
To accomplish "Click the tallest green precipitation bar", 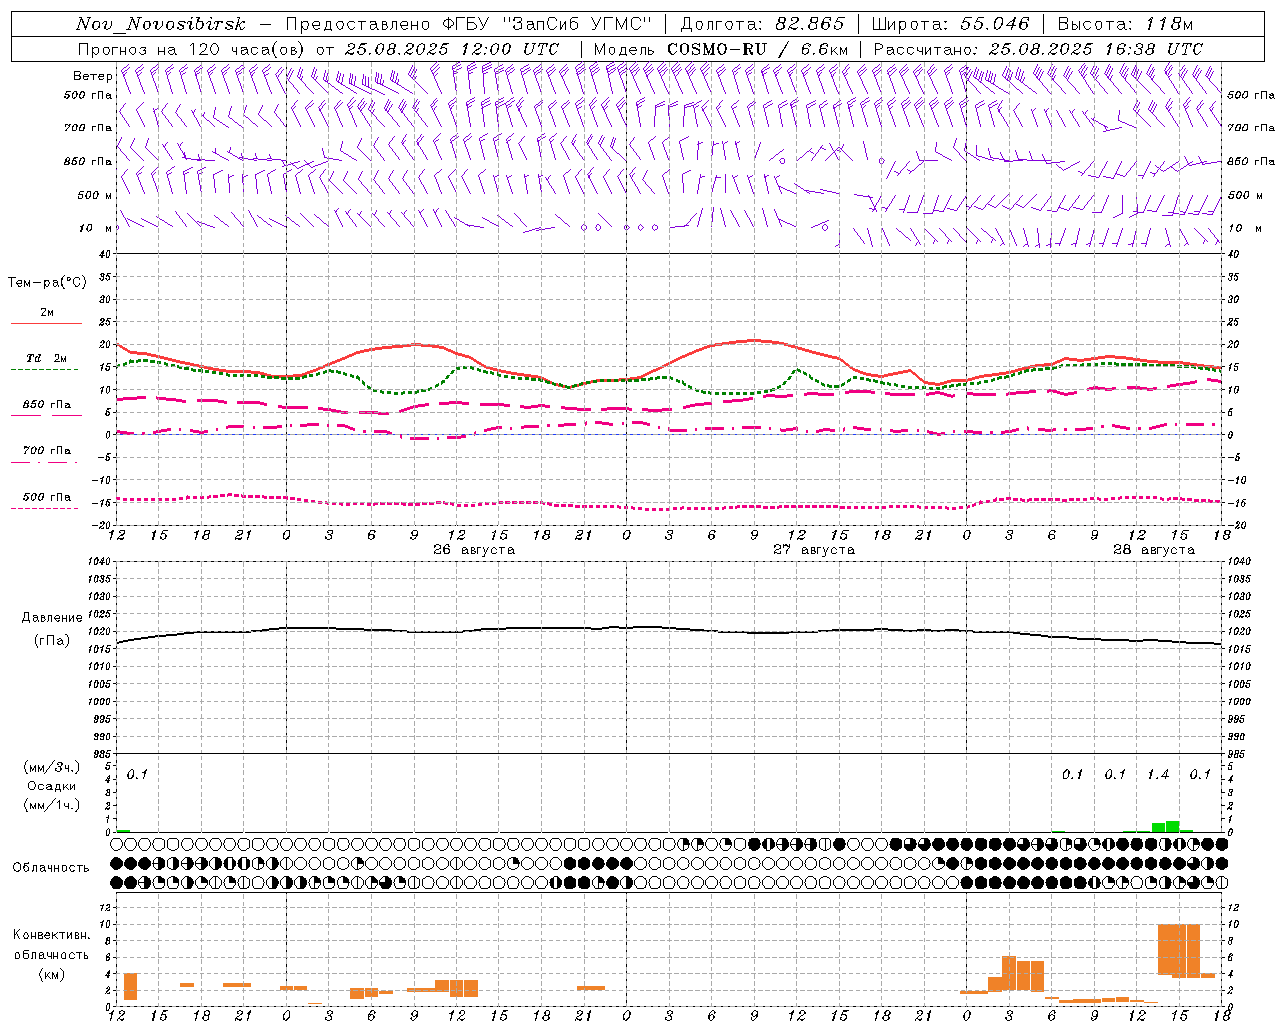I will [1172, 826].
